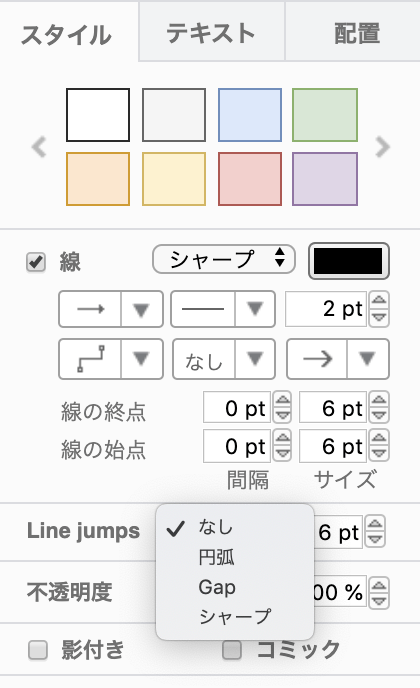Increase line width stepper
420x688 pixels.
point(379,301)
